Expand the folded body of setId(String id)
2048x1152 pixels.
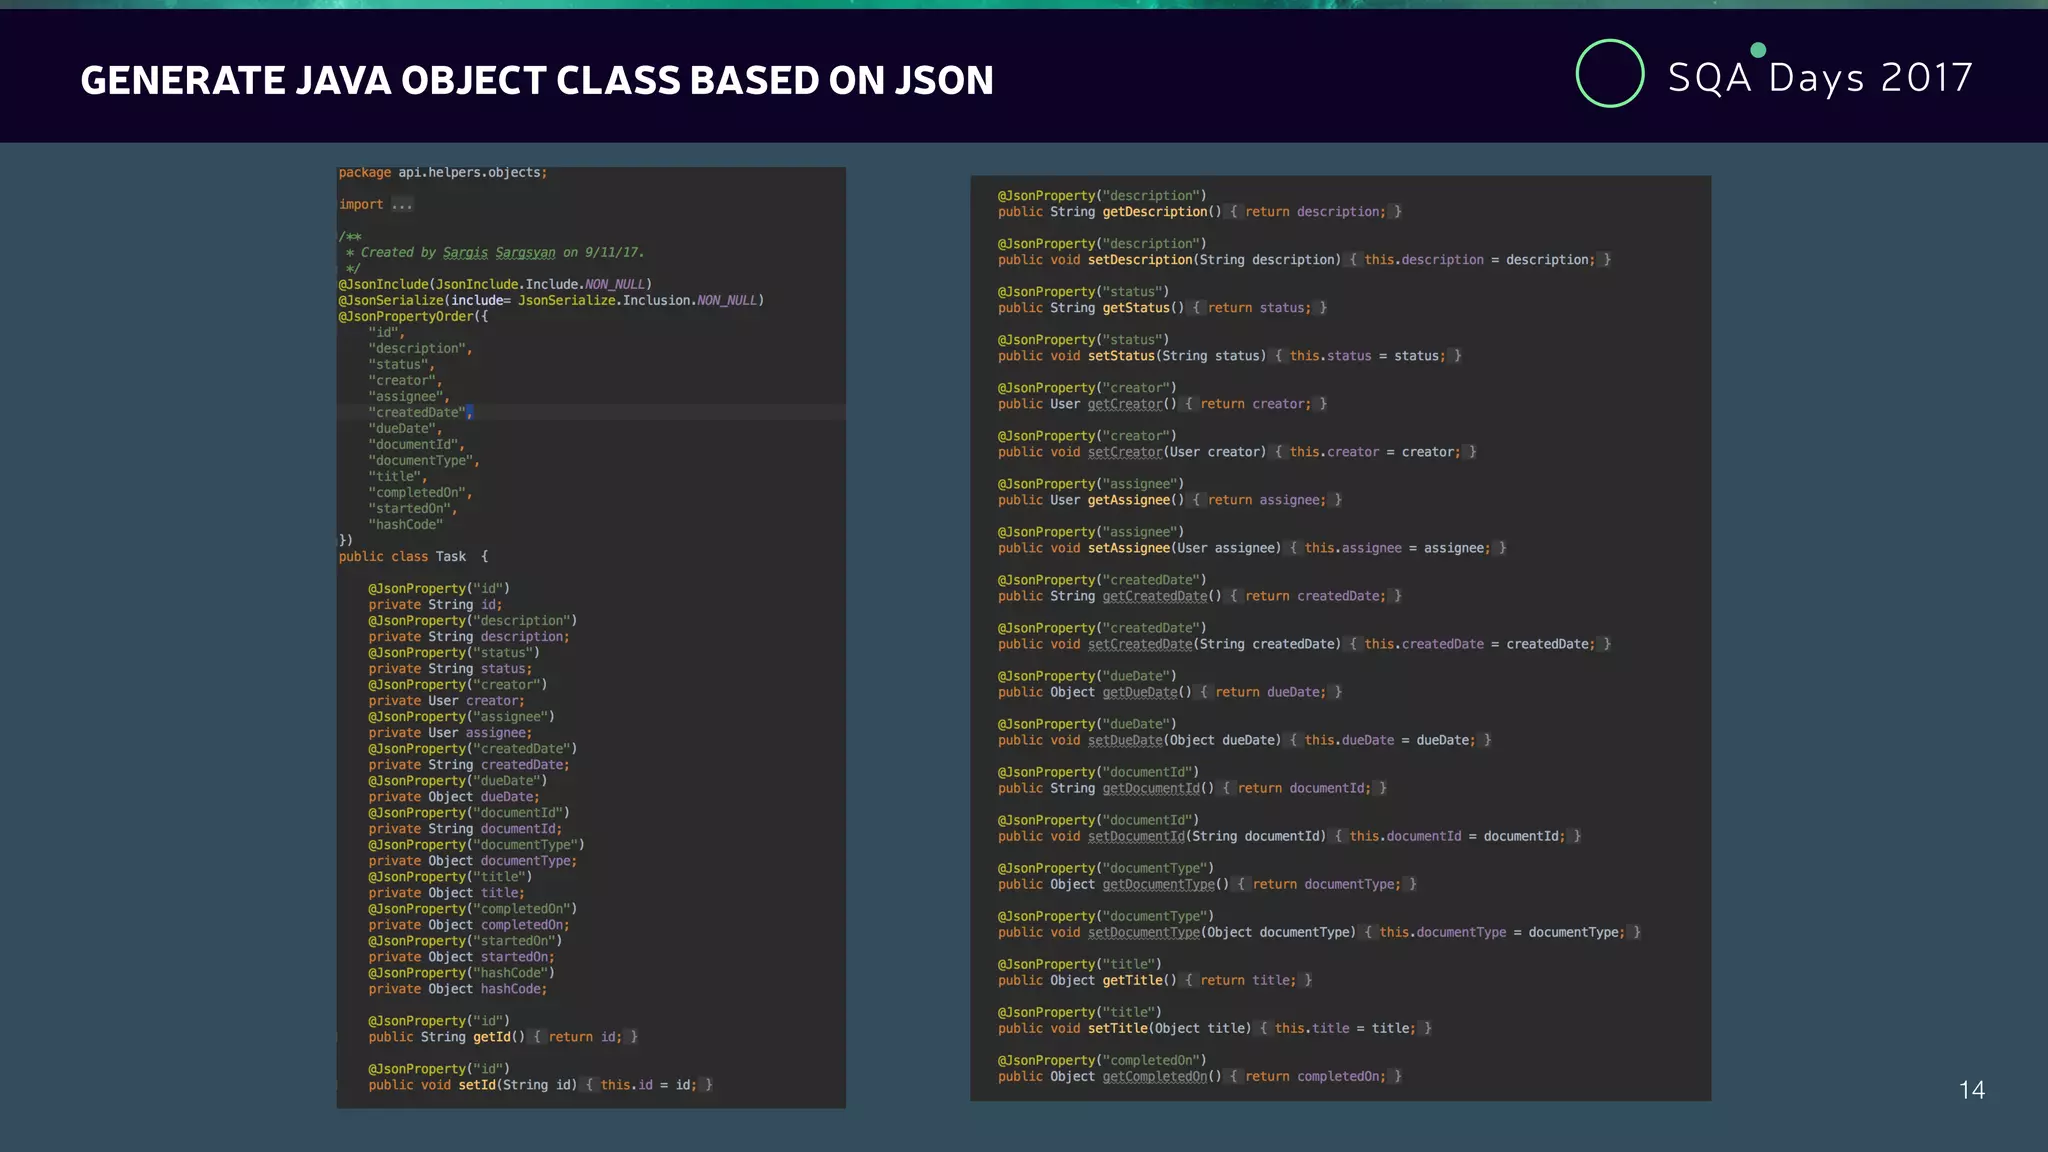click(x=649, y=1085)
